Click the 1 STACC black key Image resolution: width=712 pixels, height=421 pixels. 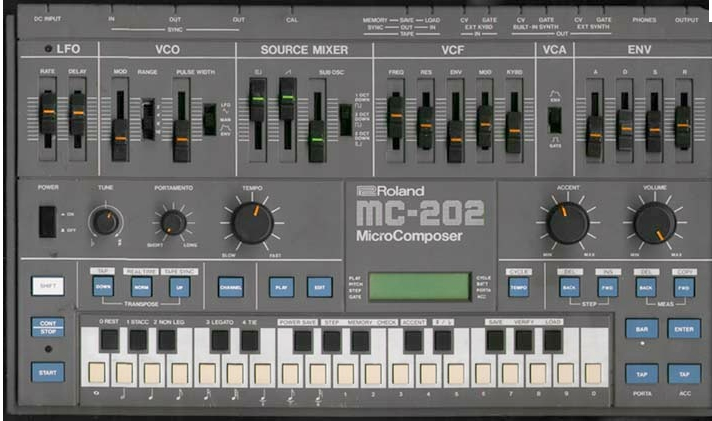(138, 340)
